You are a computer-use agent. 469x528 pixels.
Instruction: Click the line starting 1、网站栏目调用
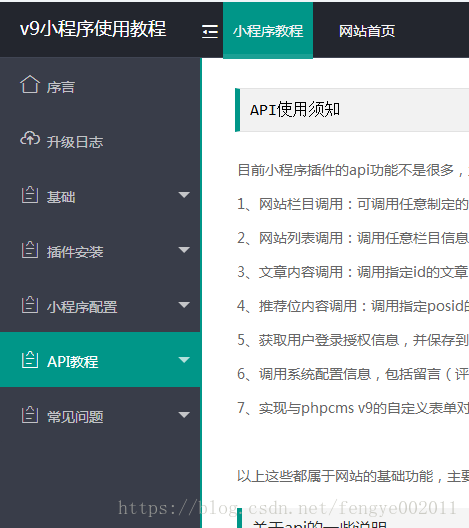(x=353, y=204)
